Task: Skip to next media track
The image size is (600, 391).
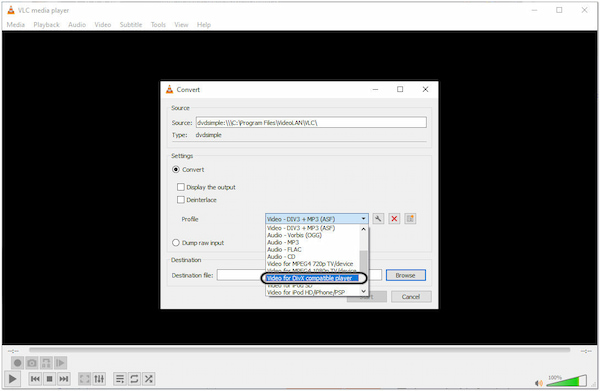Action: pos(64,379)
